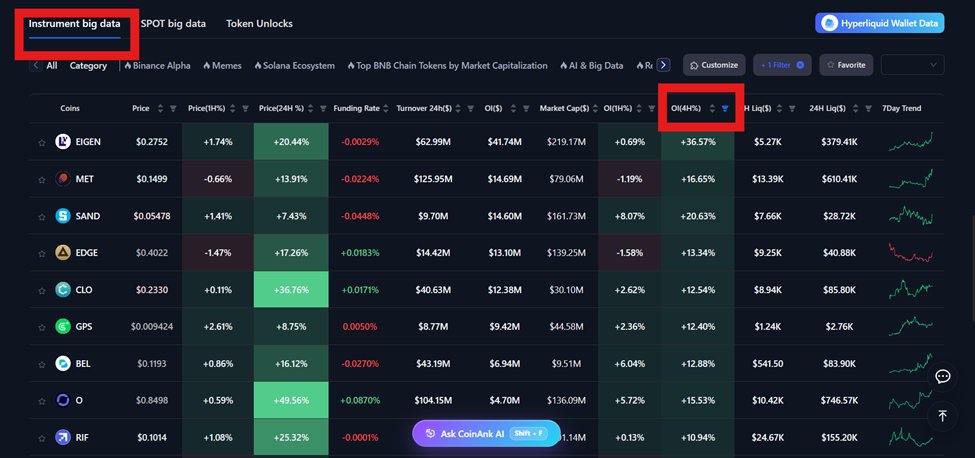Star the O coin as favorite

click(x=42, y=401)
